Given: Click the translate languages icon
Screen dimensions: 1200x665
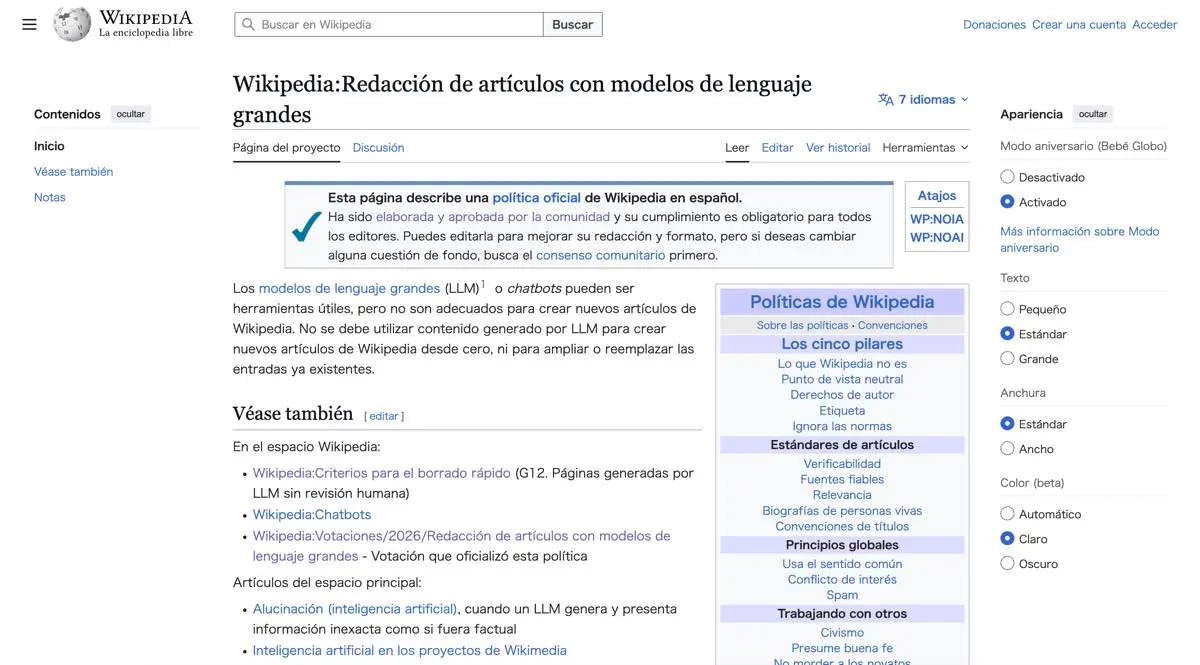Looking at the screenshot, I should [886, 99].
